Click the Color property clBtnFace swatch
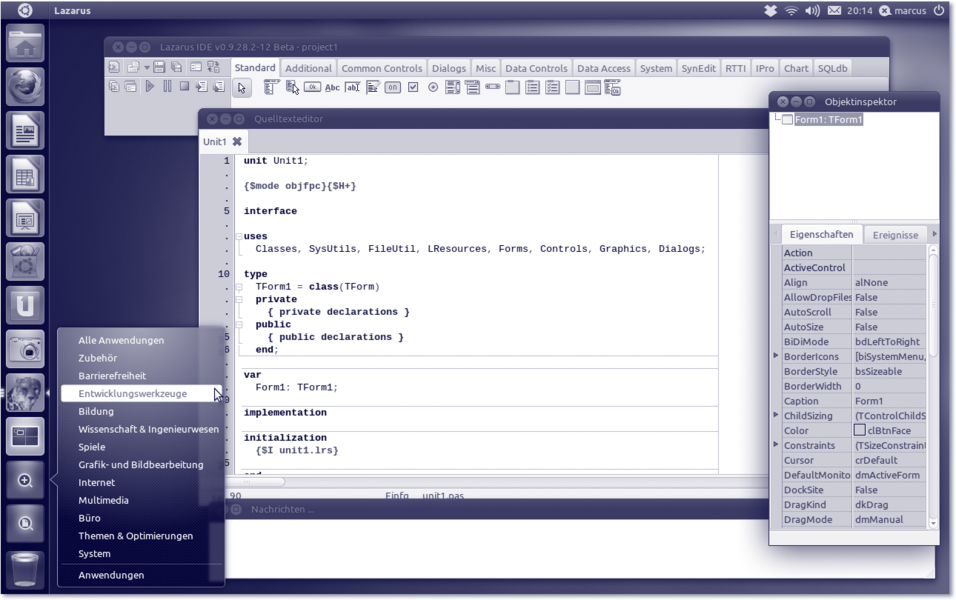Viewport: 956px width, 600px height. tap(859, 430)
